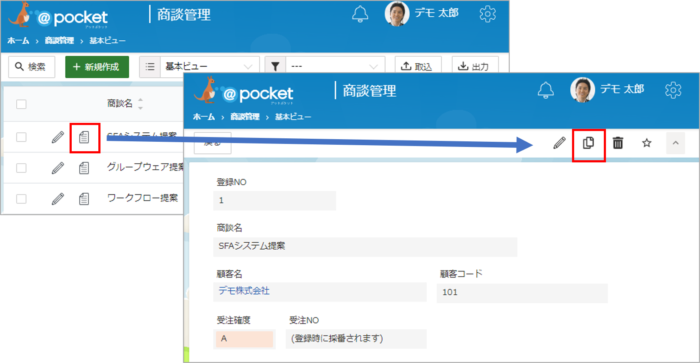Click ホーム breadcrumb in the front window
This screenshot has width=700, height=363.
coord(204,117)
